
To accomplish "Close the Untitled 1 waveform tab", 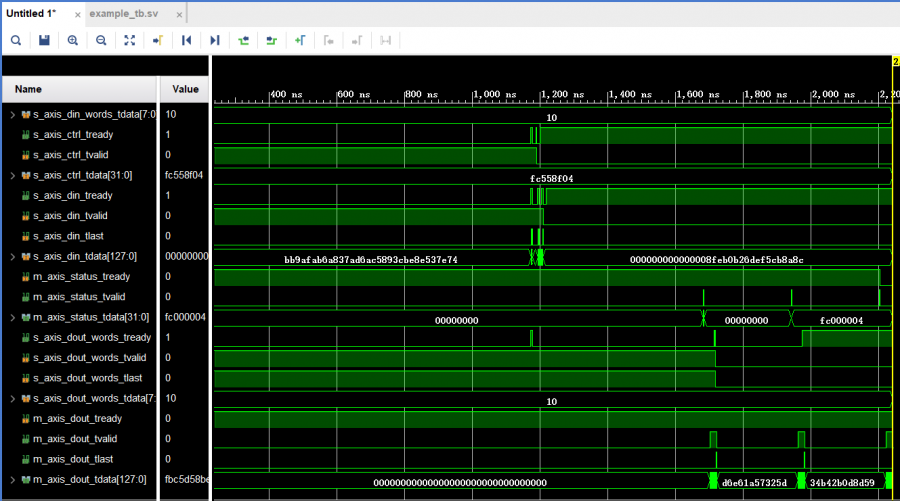I will pyautogui.click(x=78, y=15).
